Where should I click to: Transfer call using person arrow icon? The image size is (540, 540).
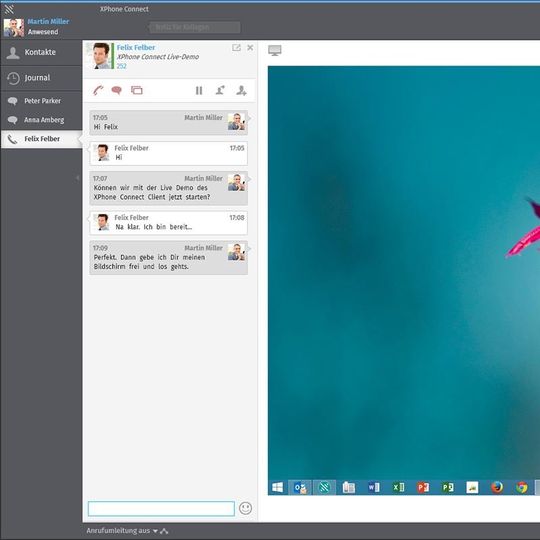pos(220,91)
